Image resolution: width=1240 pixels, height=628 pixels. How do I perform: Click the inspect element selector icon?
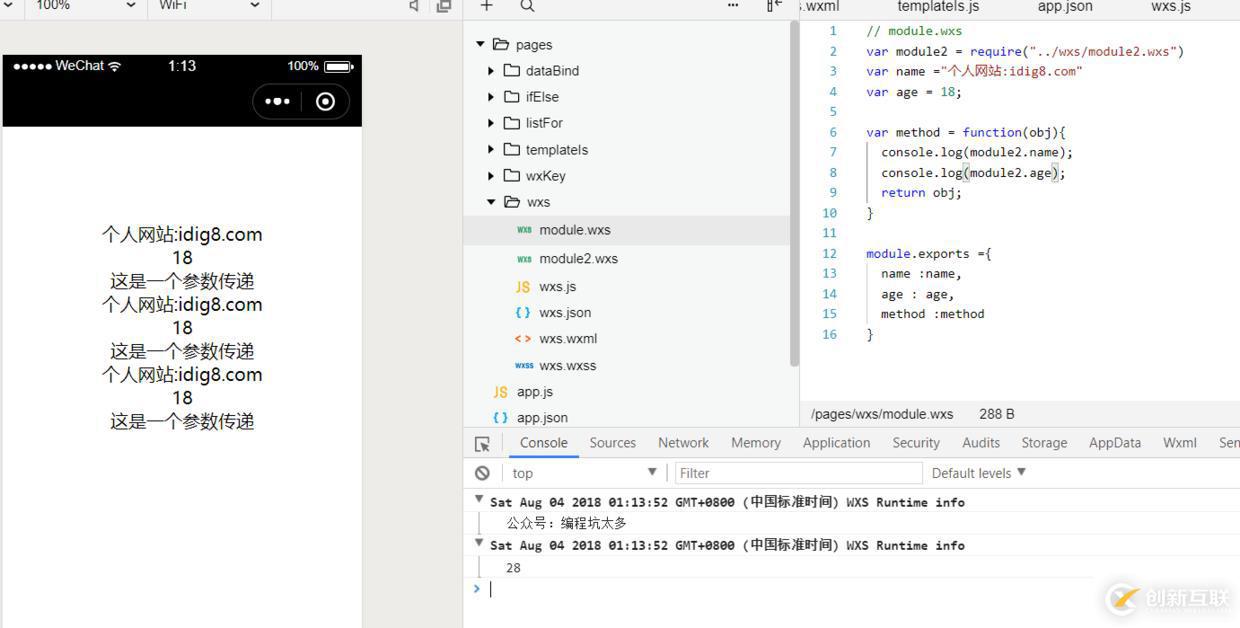pos(482,443)
